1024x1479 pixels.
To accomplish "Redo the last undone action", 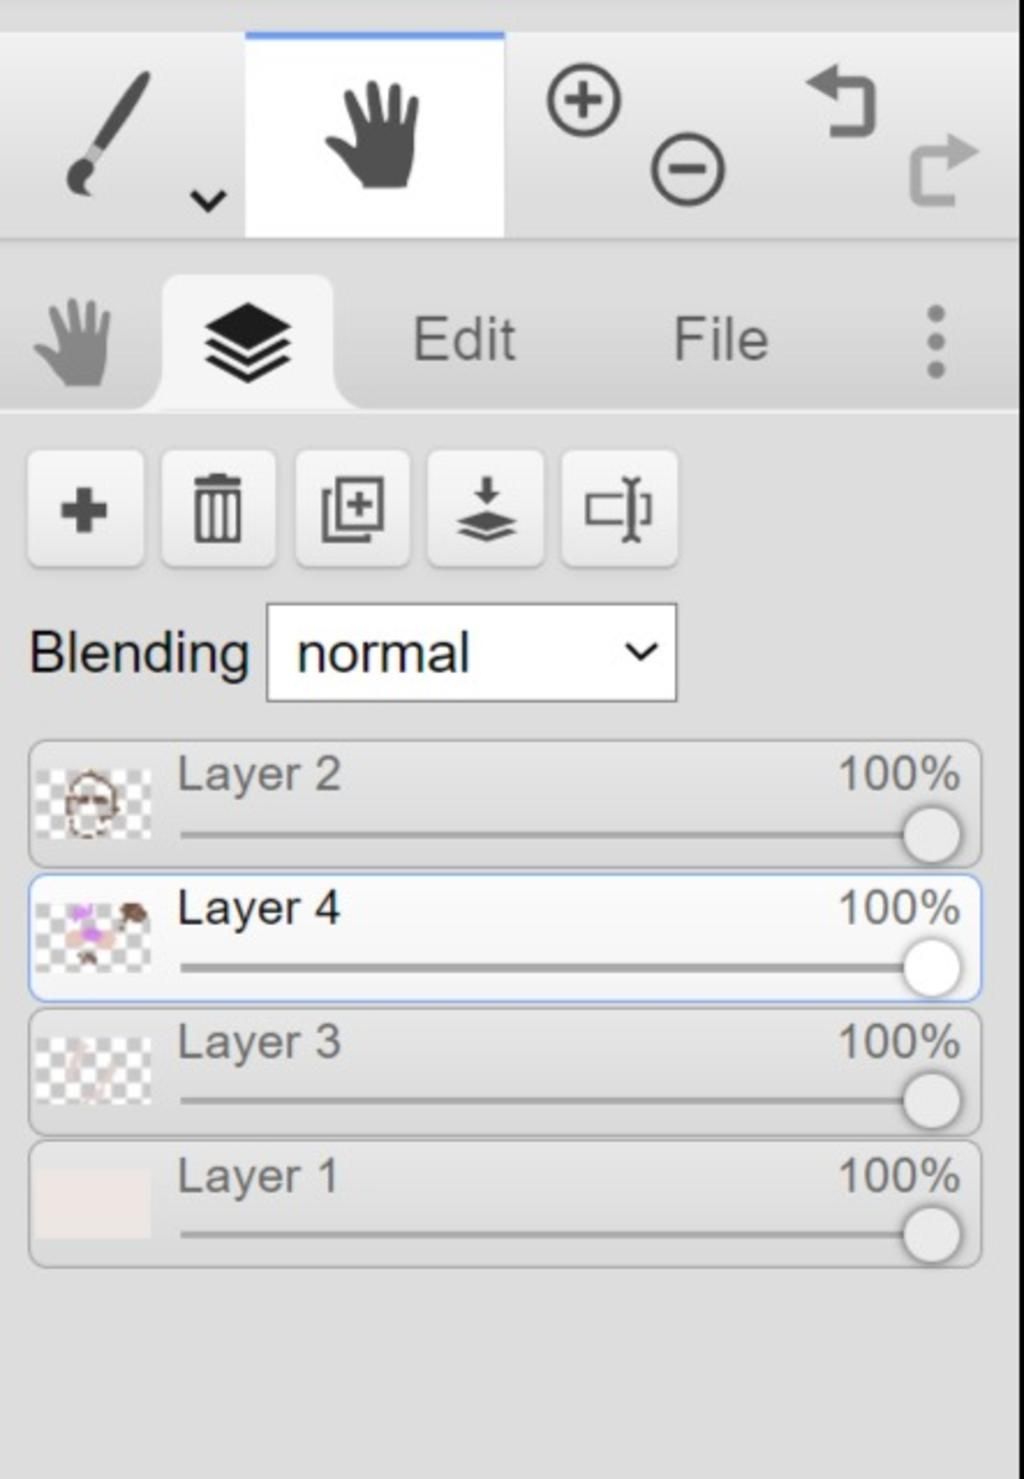I will (942, 170).
